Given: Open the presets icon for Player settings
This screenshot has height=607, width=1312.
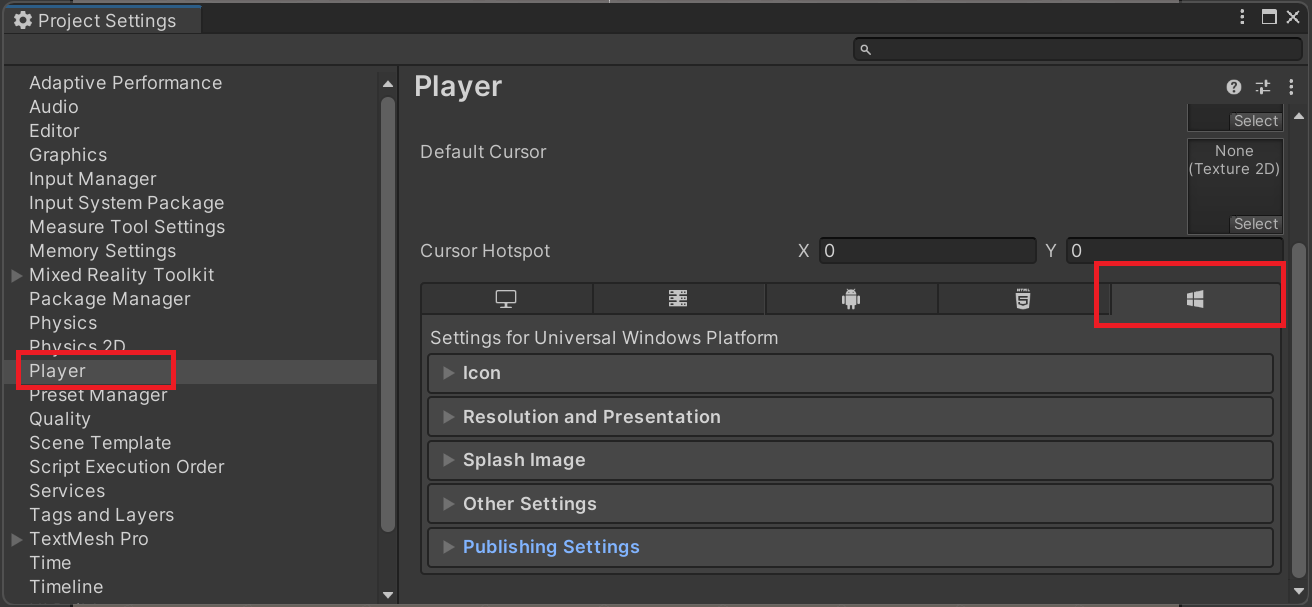Looking at the screenshot, I should tap(1262, 87).
